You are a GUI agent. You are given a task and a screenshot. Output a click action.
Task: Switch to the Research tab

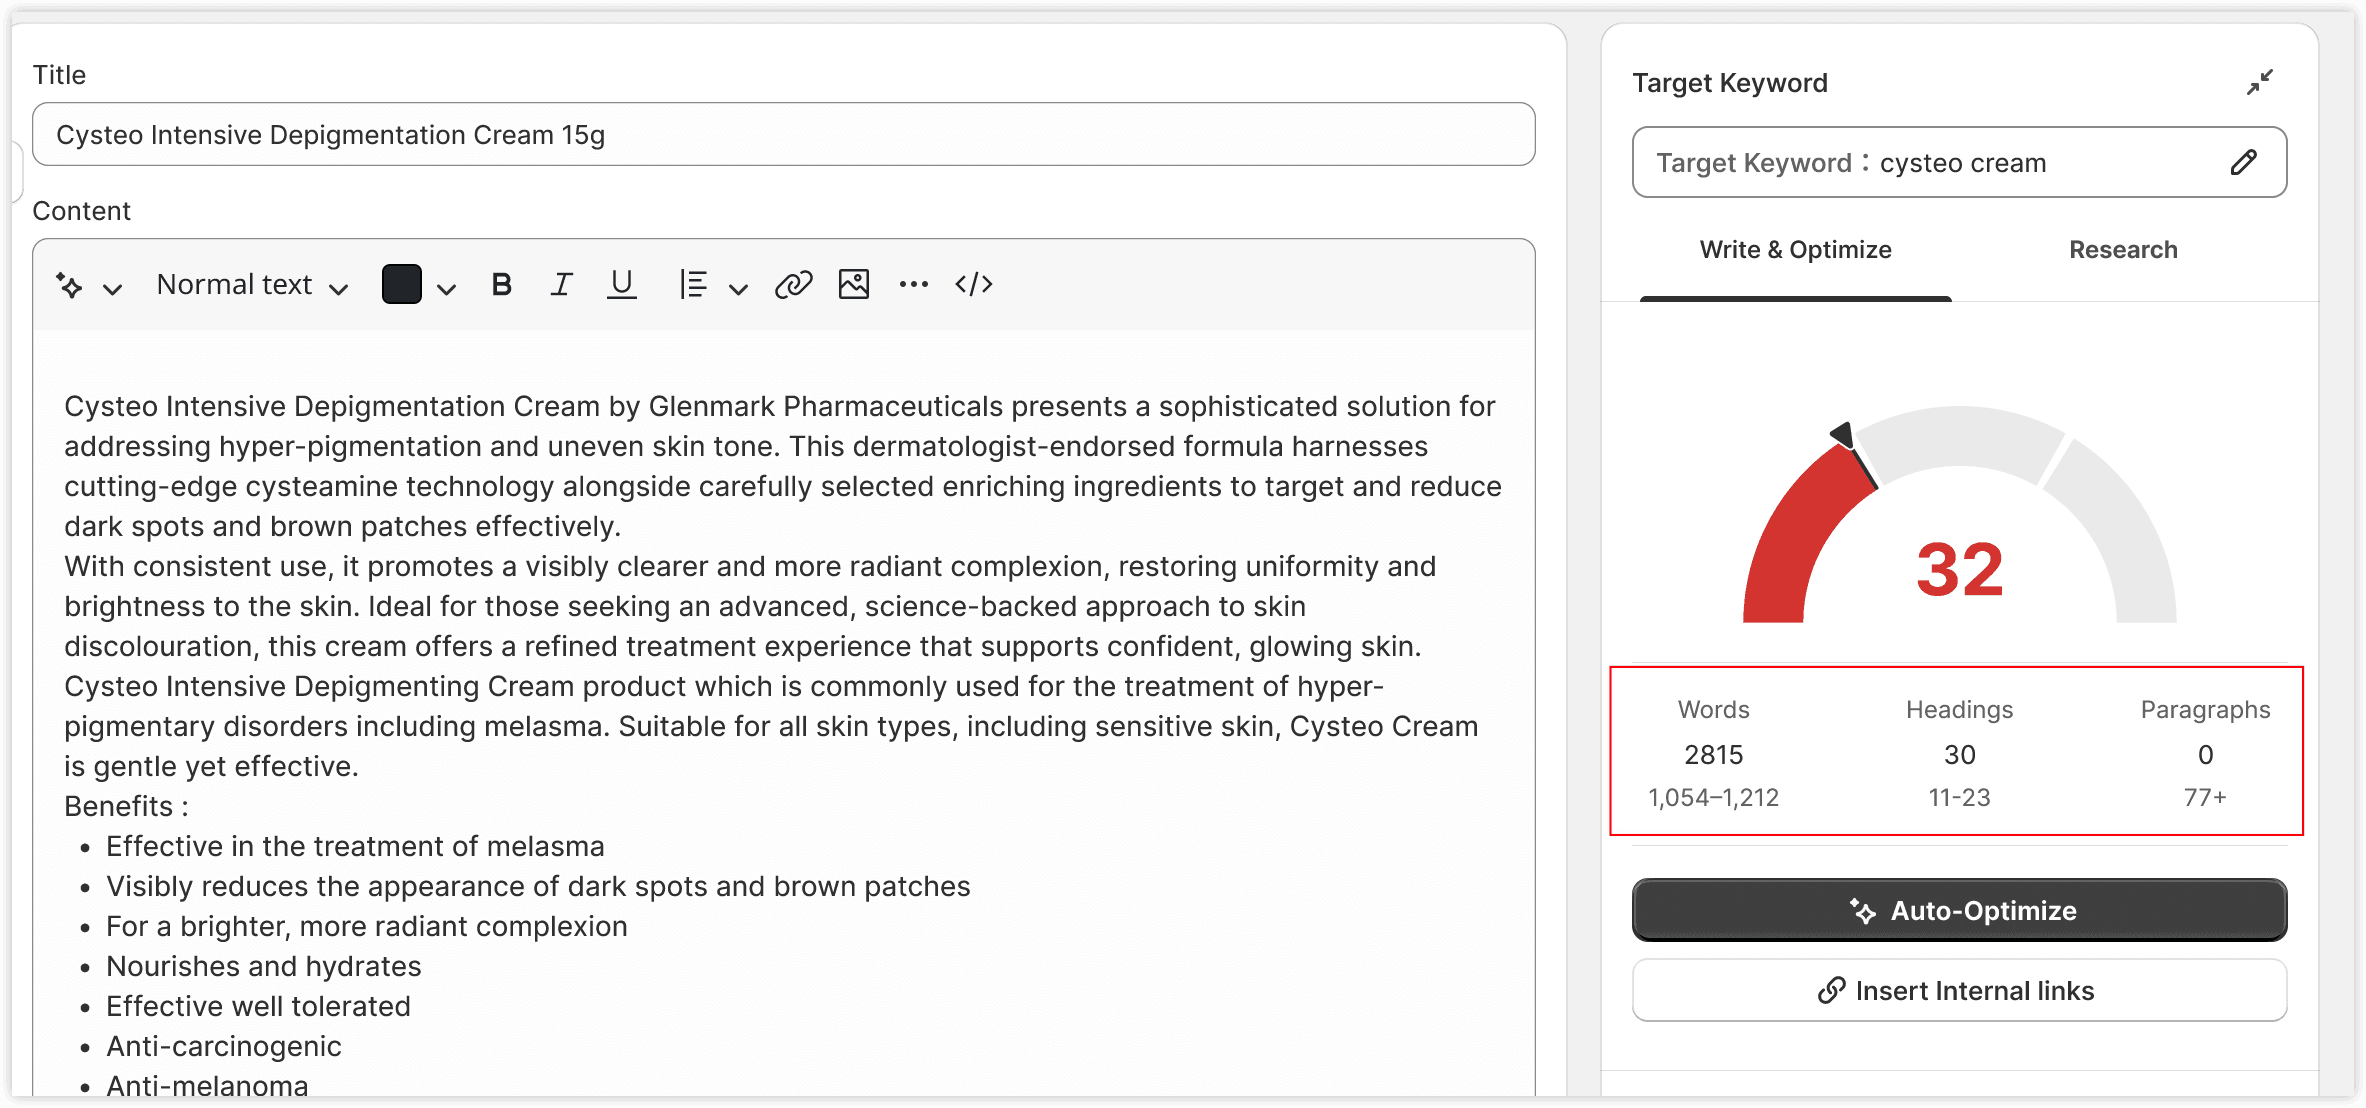pos(2124,250)
